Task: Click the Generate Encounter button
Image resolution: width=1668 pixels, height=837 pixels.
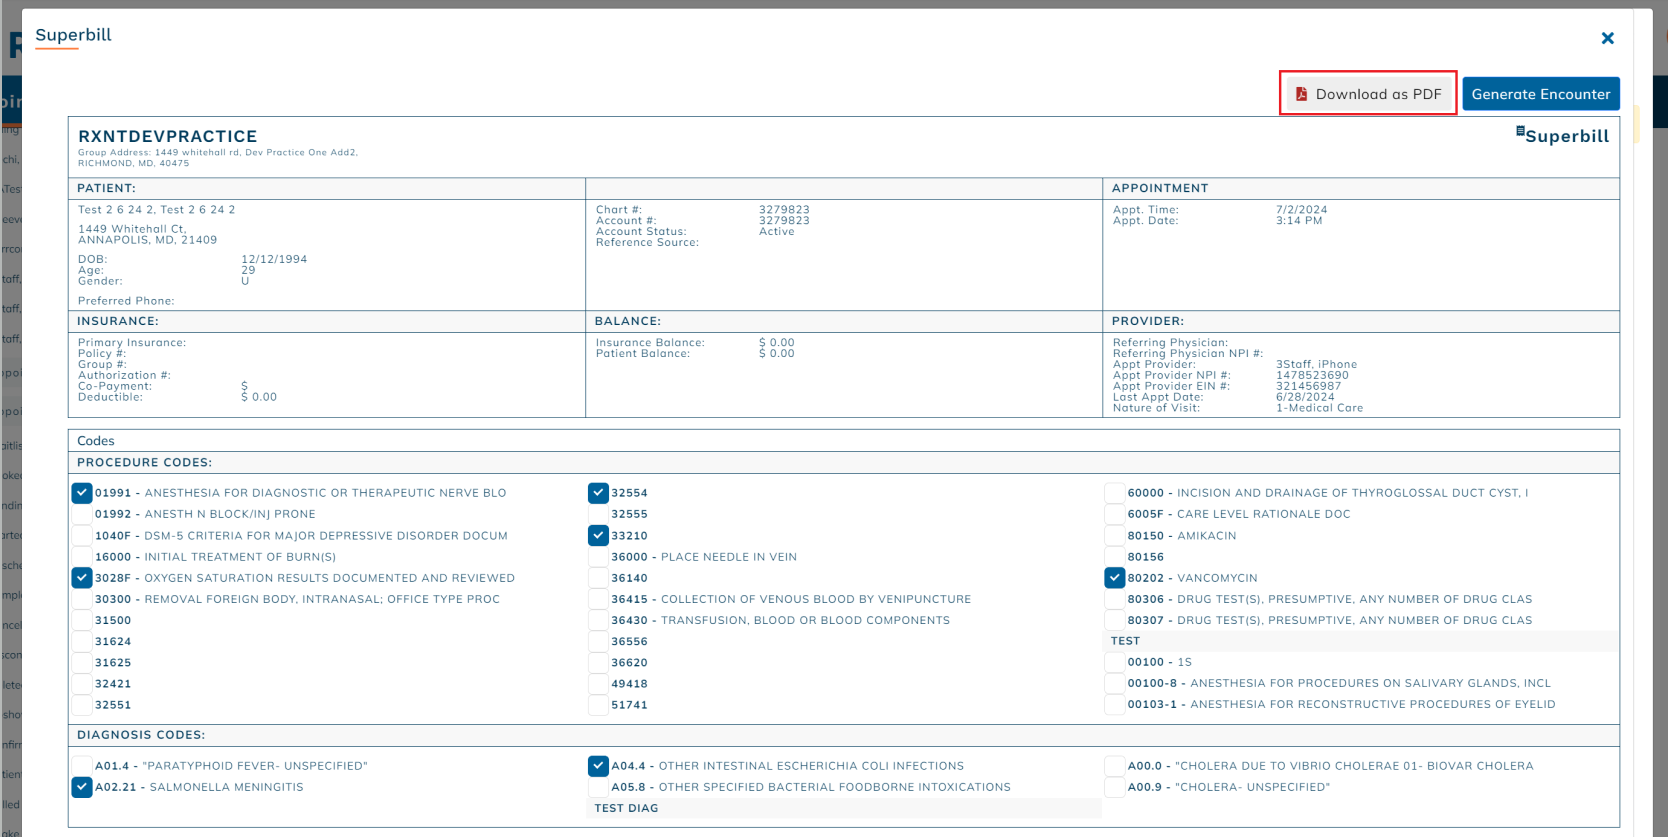Action: 1541,94
